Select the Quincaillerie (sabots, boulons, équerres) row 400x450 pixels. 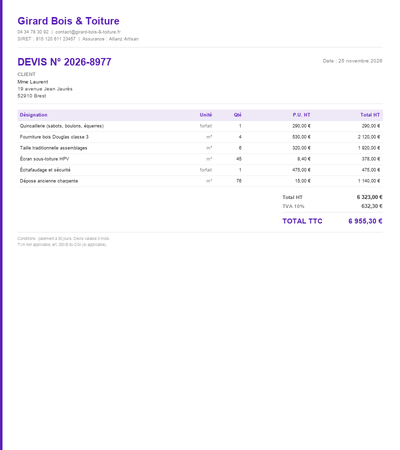(200, 126)
